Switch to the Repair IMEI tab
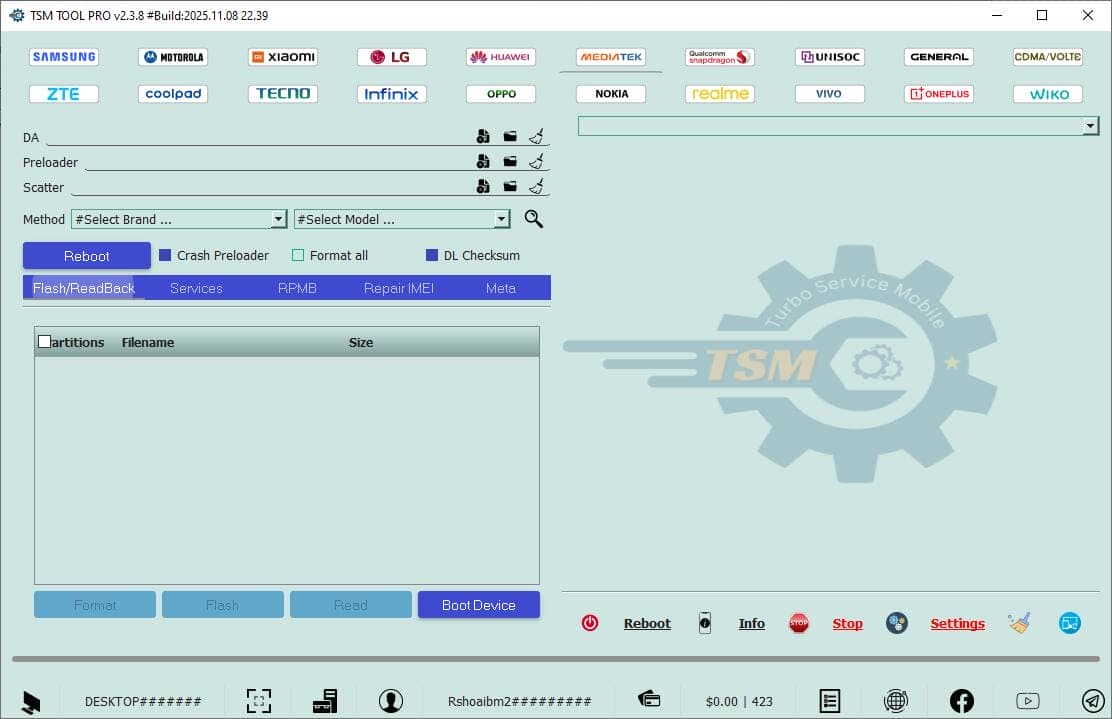Viewport: 1112px width, 719px height. coord(398,288)
